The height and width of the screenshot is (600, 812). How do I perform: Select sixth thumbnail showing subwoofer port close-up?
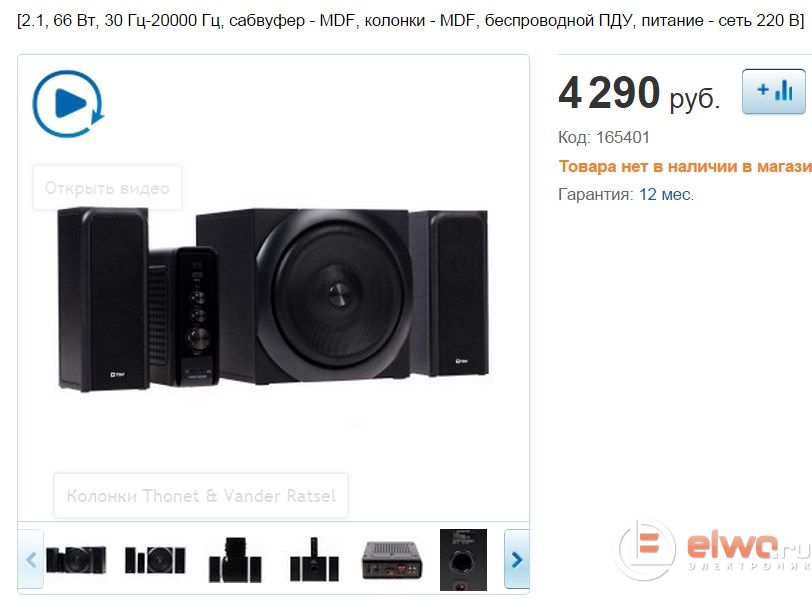[463, 560]
